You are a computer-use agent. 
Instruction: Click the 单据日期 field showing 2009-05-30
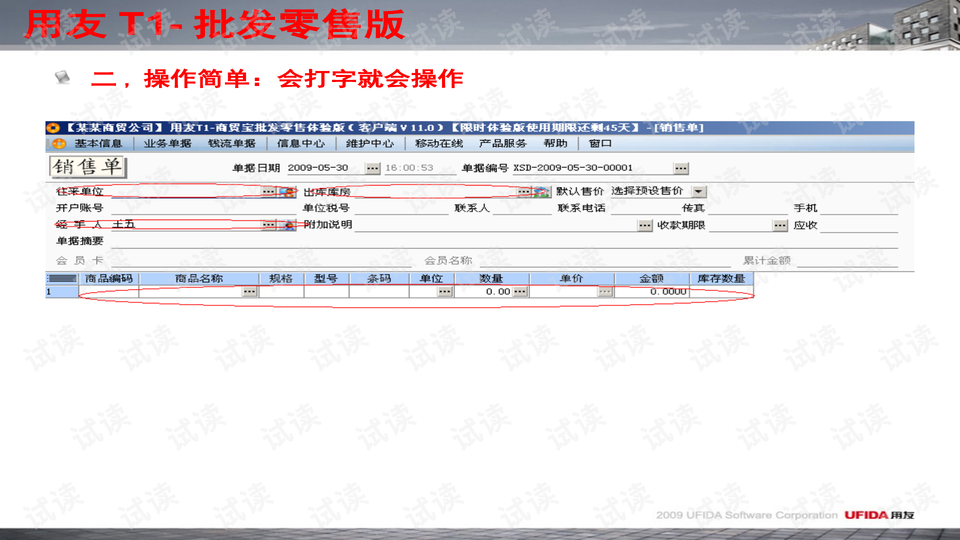point(324,168)
